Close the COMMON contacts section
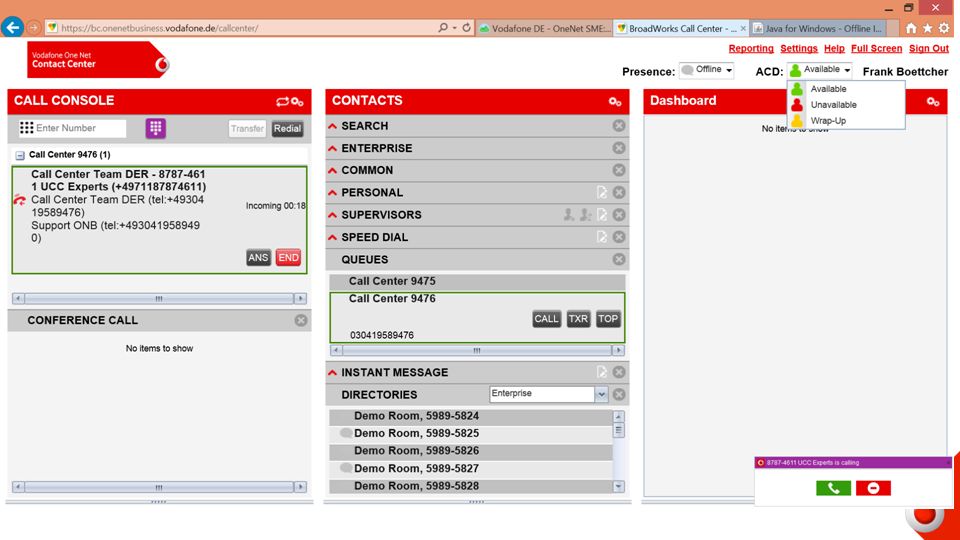 619,170
